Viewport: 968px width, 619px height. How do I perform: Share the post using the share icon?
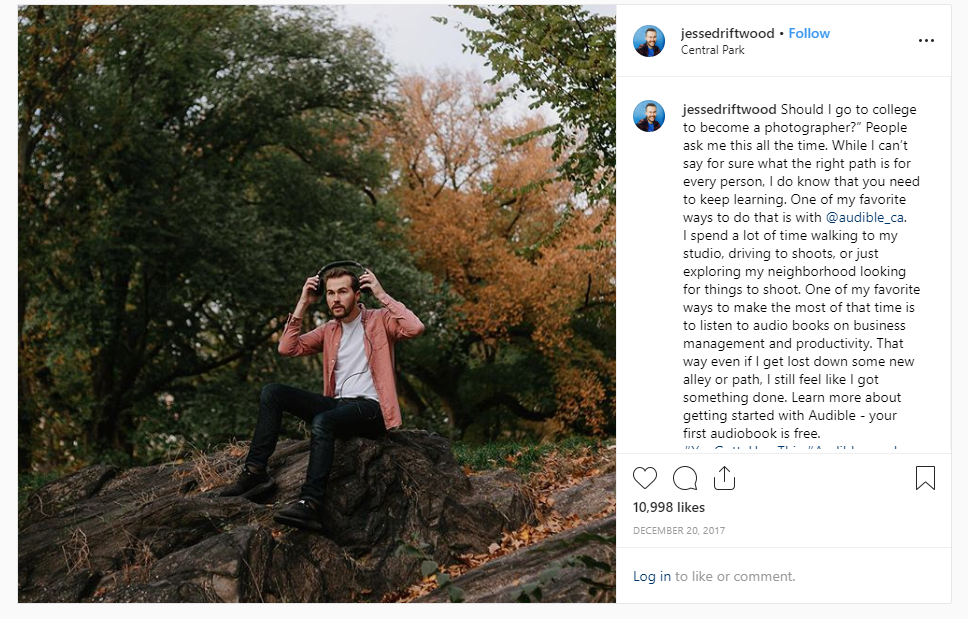(724, 478)
